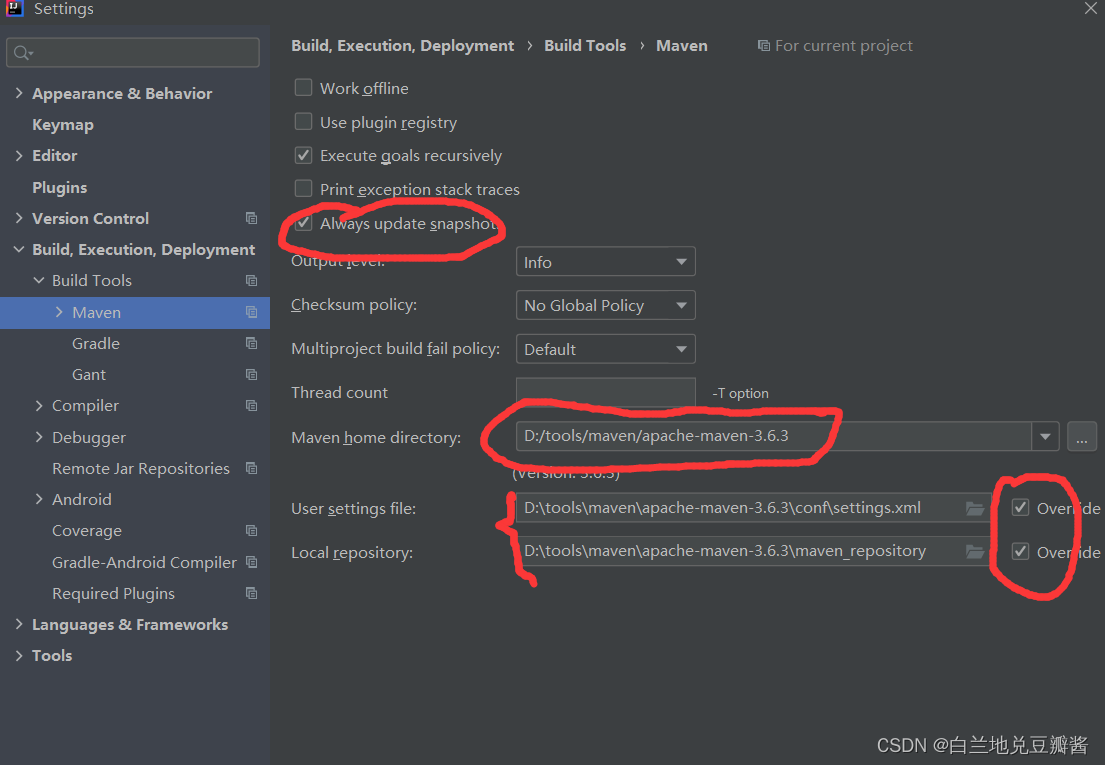Image resolution: width=1105 pixels, height=765 pixels.
Task: Collapse Build, Execution, Deployment section
Action: pyautogui.click(x=19, y=249)
